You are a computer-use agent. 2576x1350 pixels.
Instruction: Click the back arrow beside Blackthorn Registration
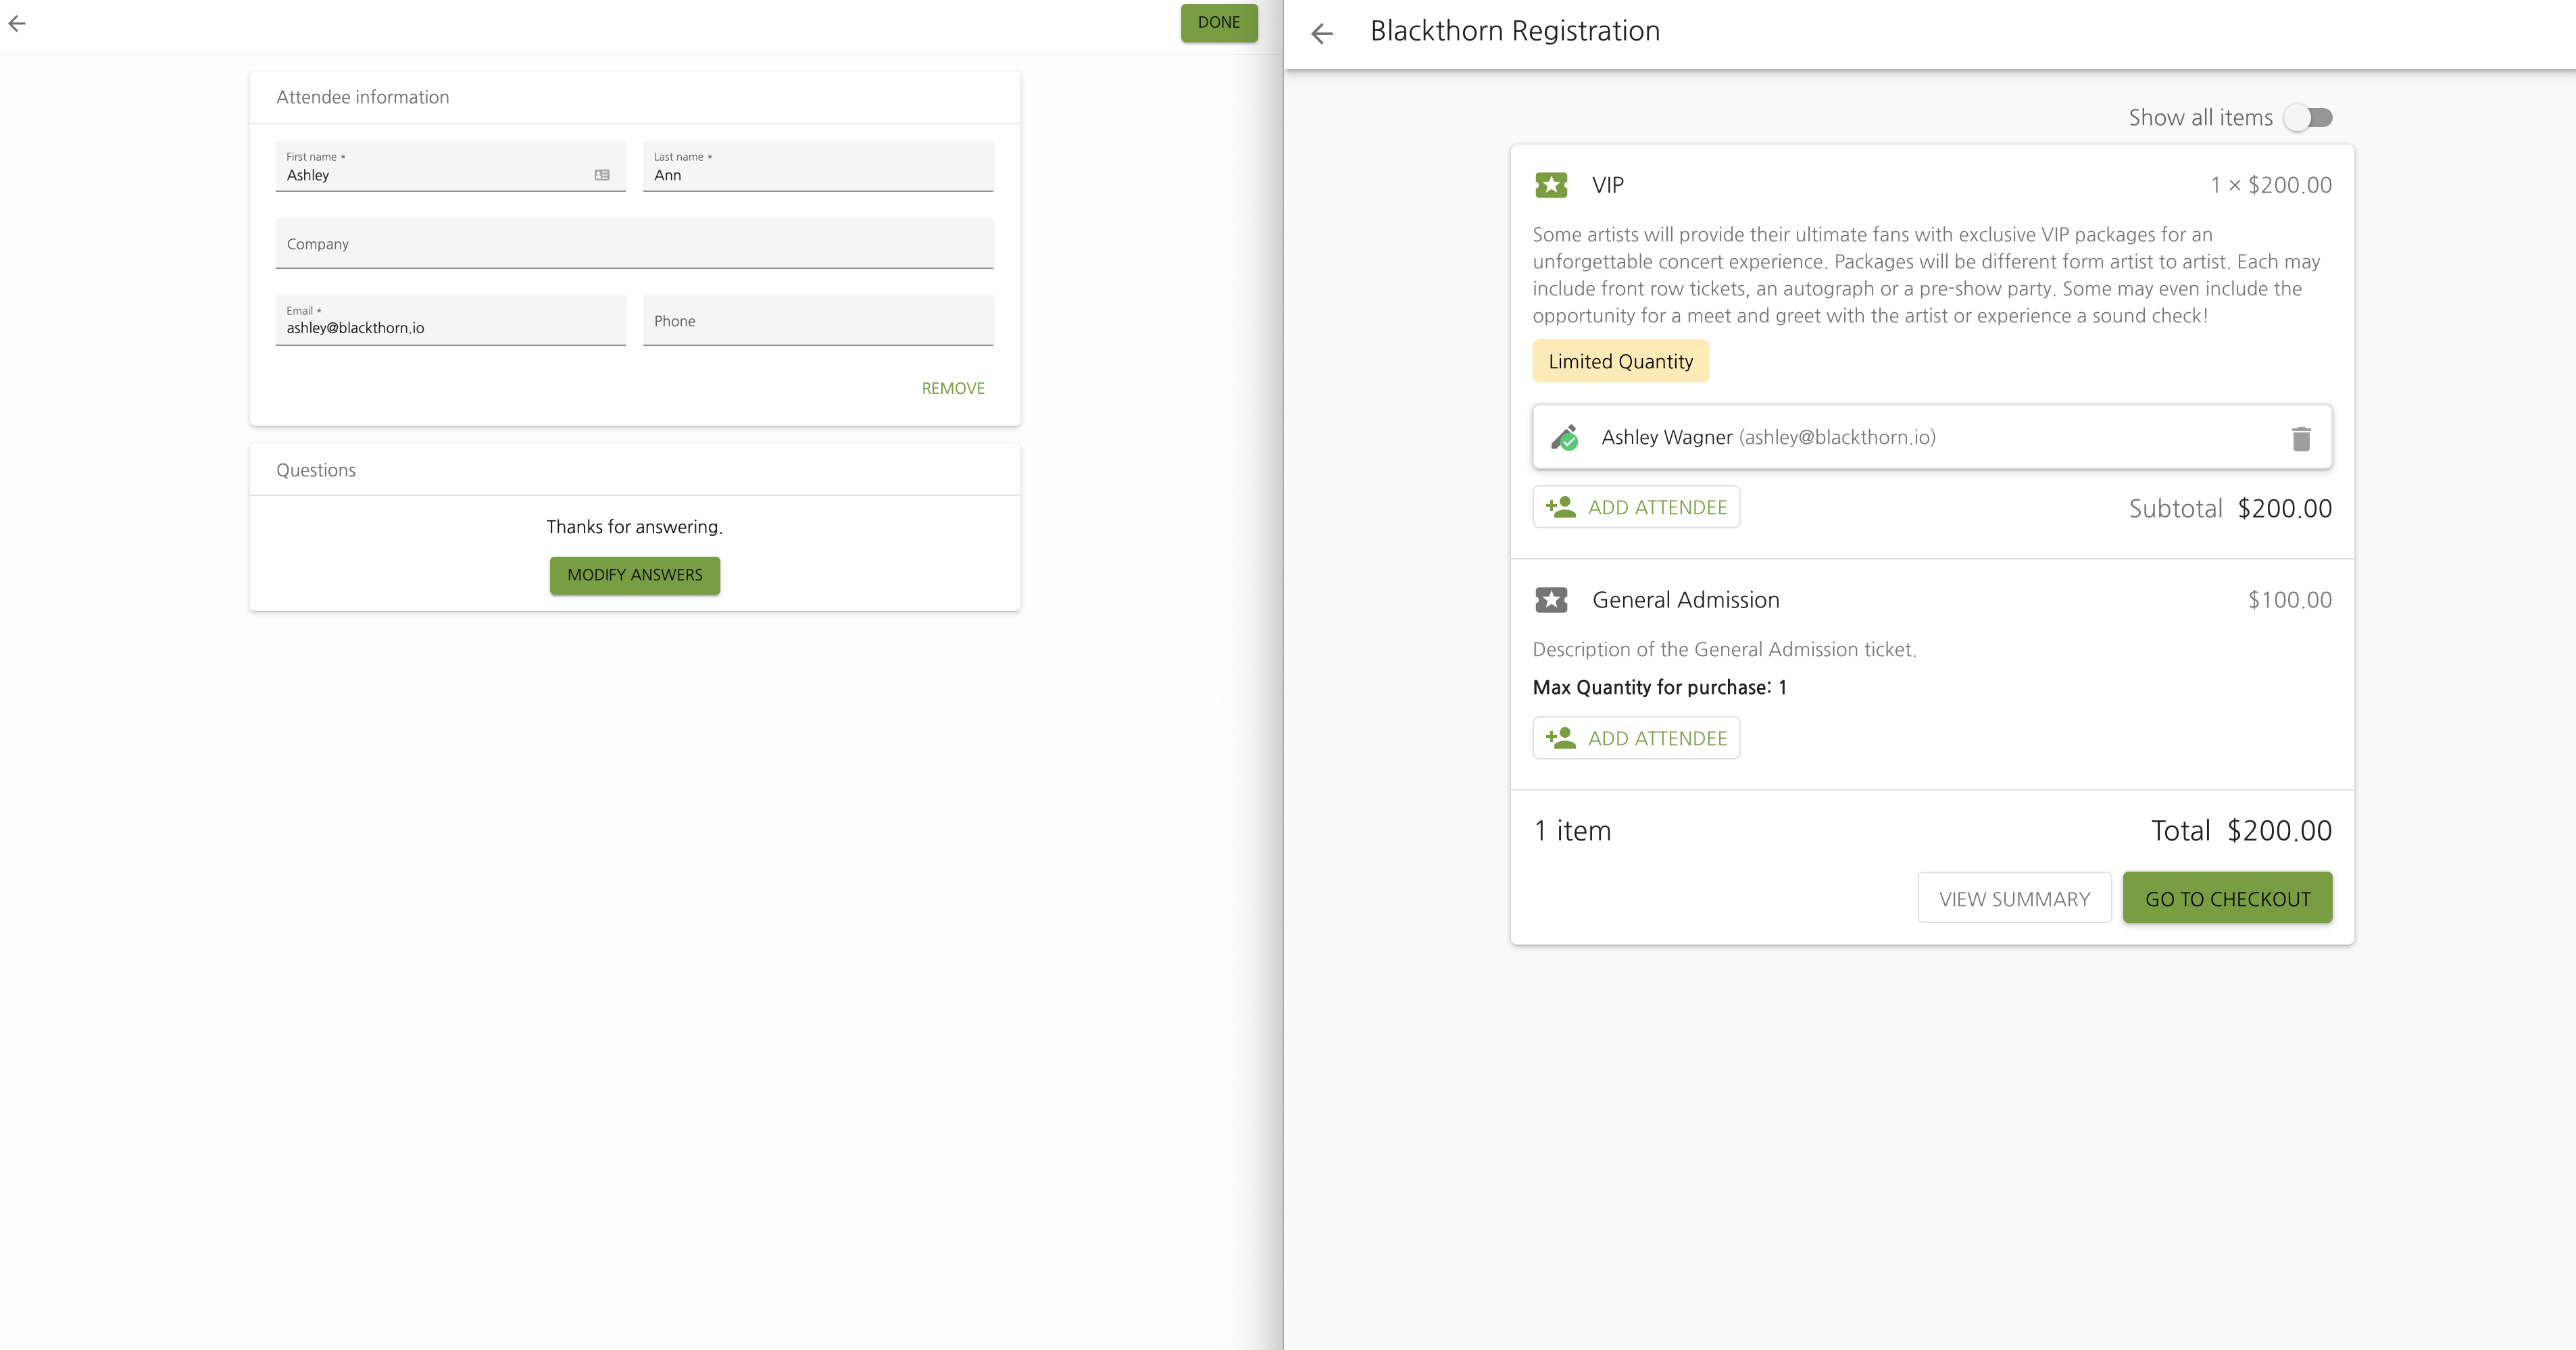(1322, 33)
